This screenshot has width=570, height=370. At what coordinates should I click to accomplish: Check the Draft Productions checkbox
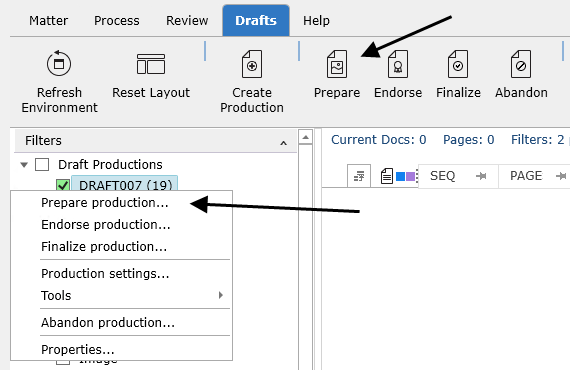[x=42, y=165]
